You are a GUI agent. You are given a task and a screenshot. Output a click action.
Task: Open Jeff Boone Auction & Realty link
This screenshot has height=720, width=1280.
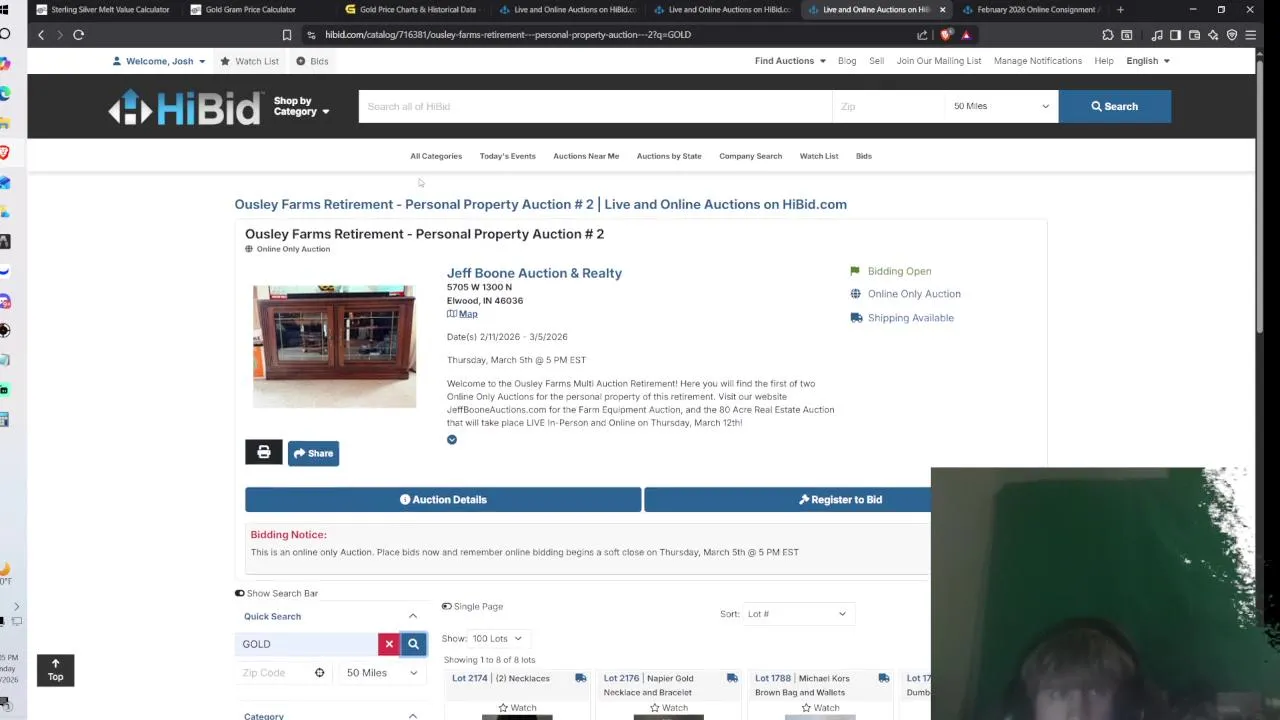[x=534, y=273]
